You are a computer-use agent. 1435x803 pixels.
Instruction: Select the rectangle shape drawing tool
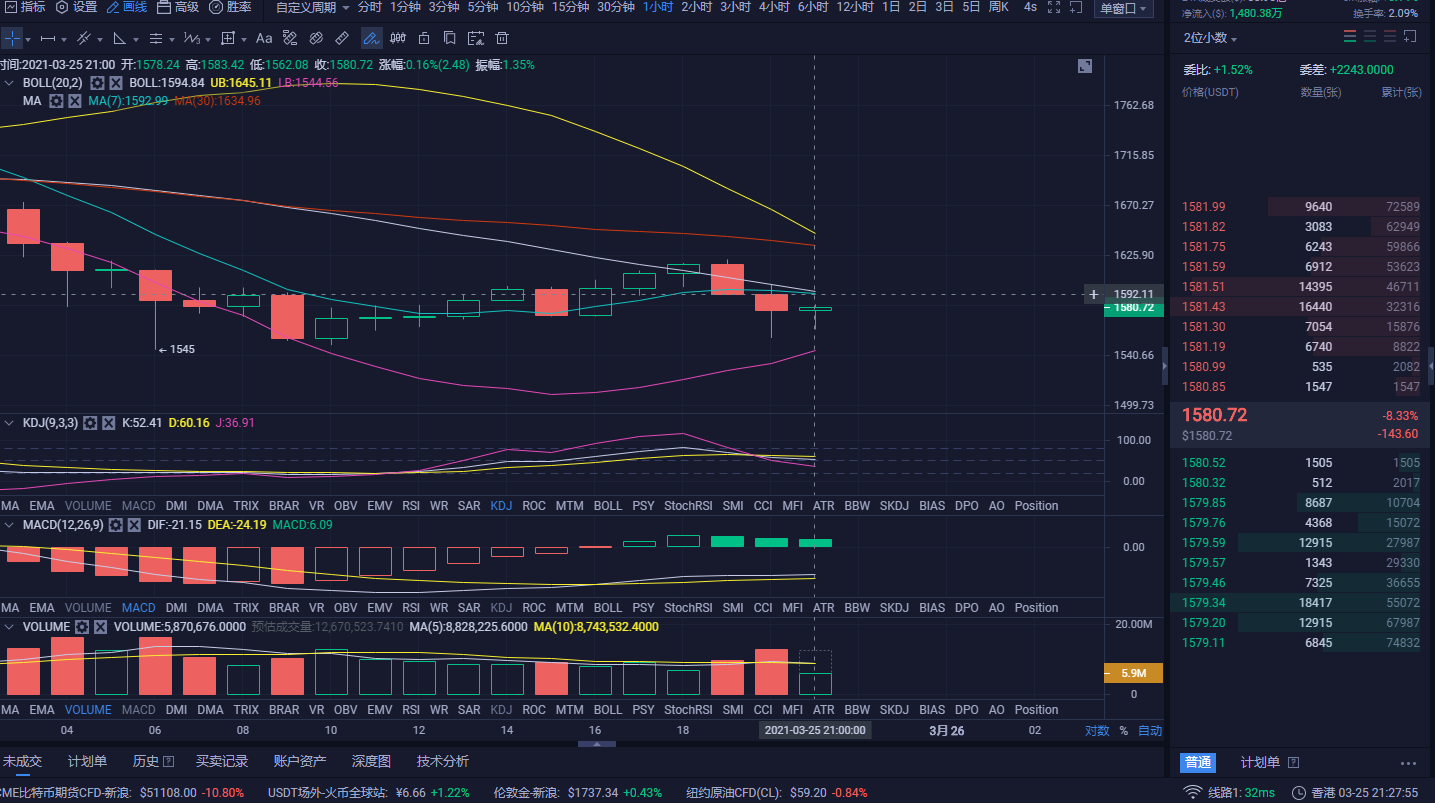[x=227, y=39]
